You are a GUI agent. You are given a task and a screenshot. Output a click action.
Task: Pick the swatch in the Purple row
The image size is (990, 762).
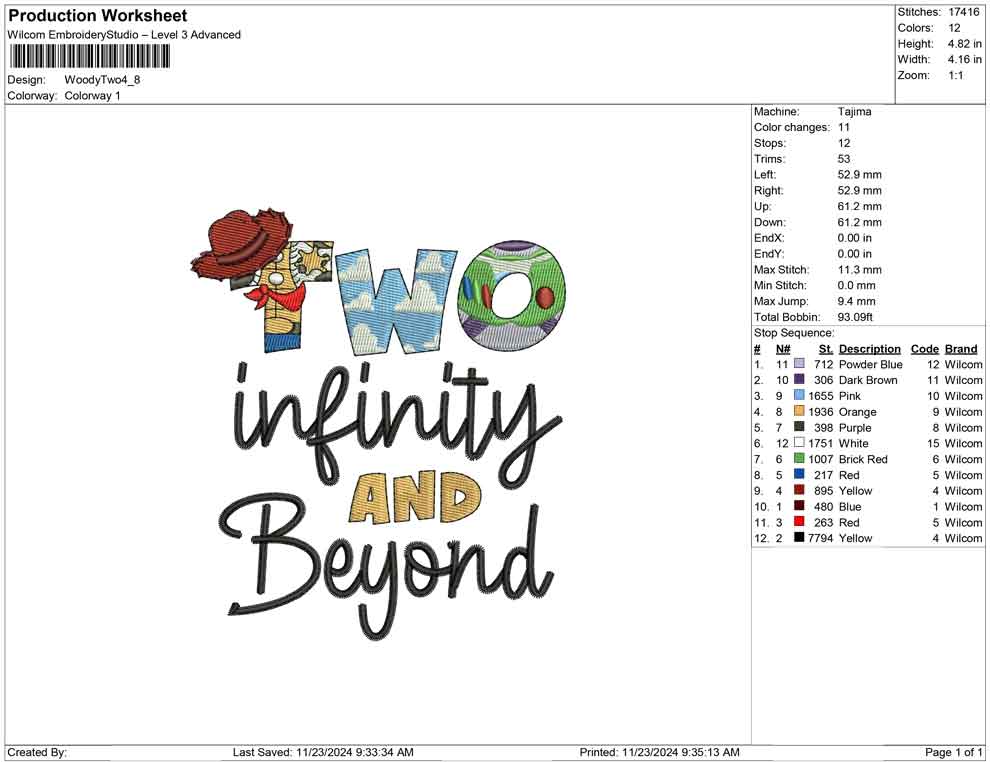click(799, 427)
